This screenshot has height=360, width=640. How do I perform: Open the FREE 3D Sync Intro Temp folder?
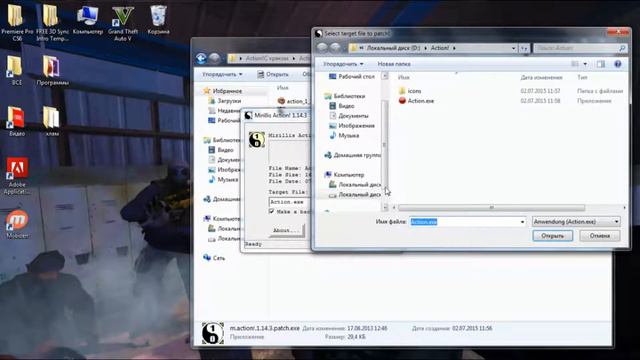[x=52, y=22]
